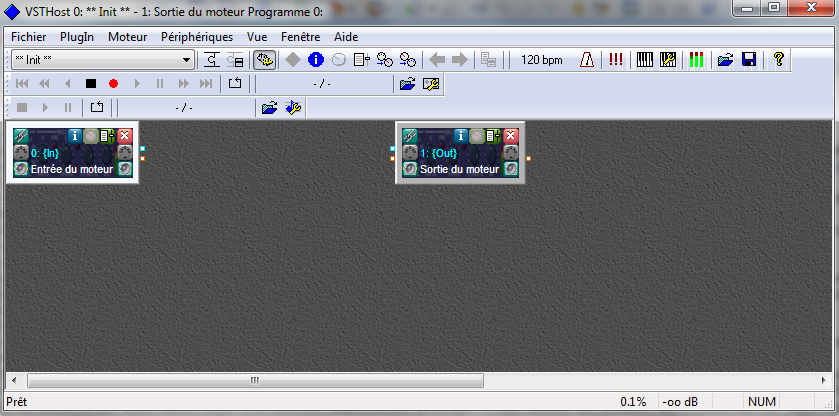Click left speaker icon on Sortie du moteur
Viewport: 839px width, 416px height.
[410, 169]
